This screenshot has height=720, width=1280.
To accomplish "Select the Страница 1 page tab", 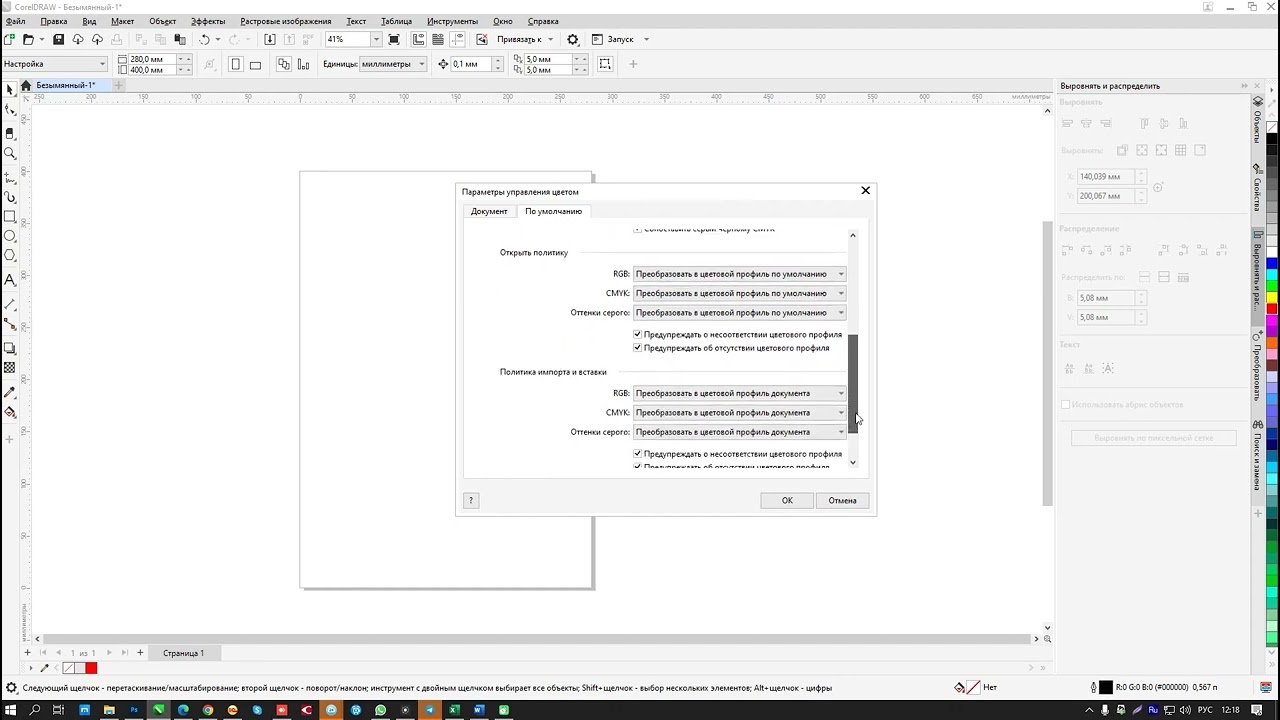I will pos(183,653).
